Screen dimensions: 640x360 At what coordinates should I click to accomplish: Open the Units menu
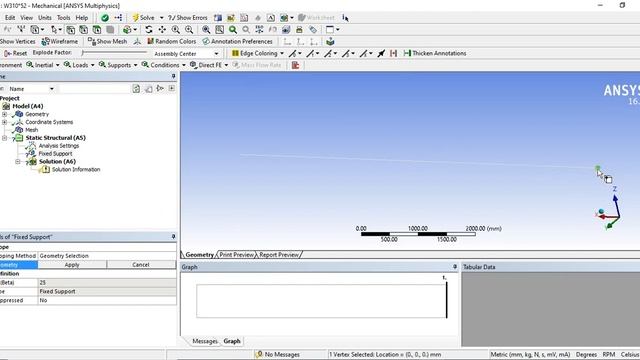point(45,18)
